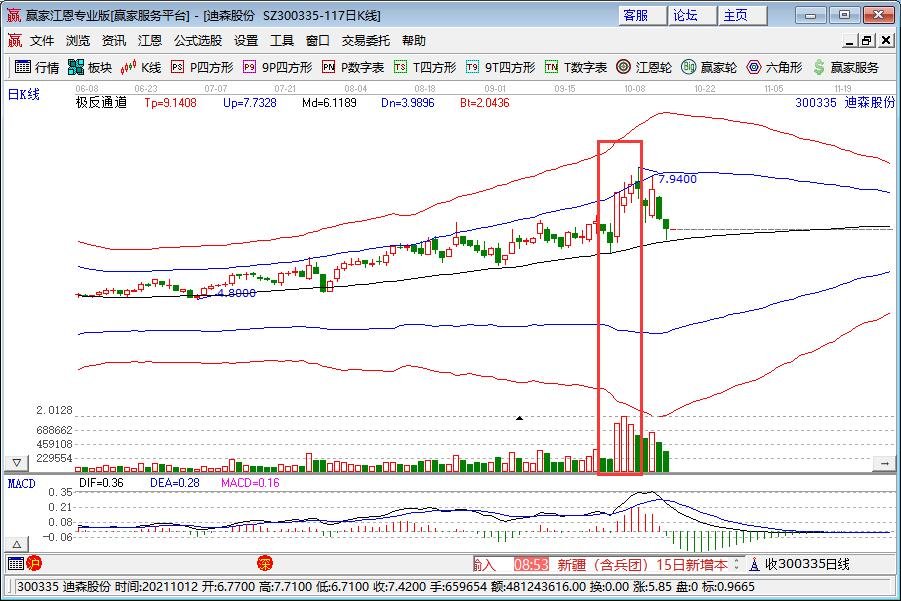Click the red 沪 Shanghai index icon
The height and width of the screenshot is (601, 901).
coord(34,564)
